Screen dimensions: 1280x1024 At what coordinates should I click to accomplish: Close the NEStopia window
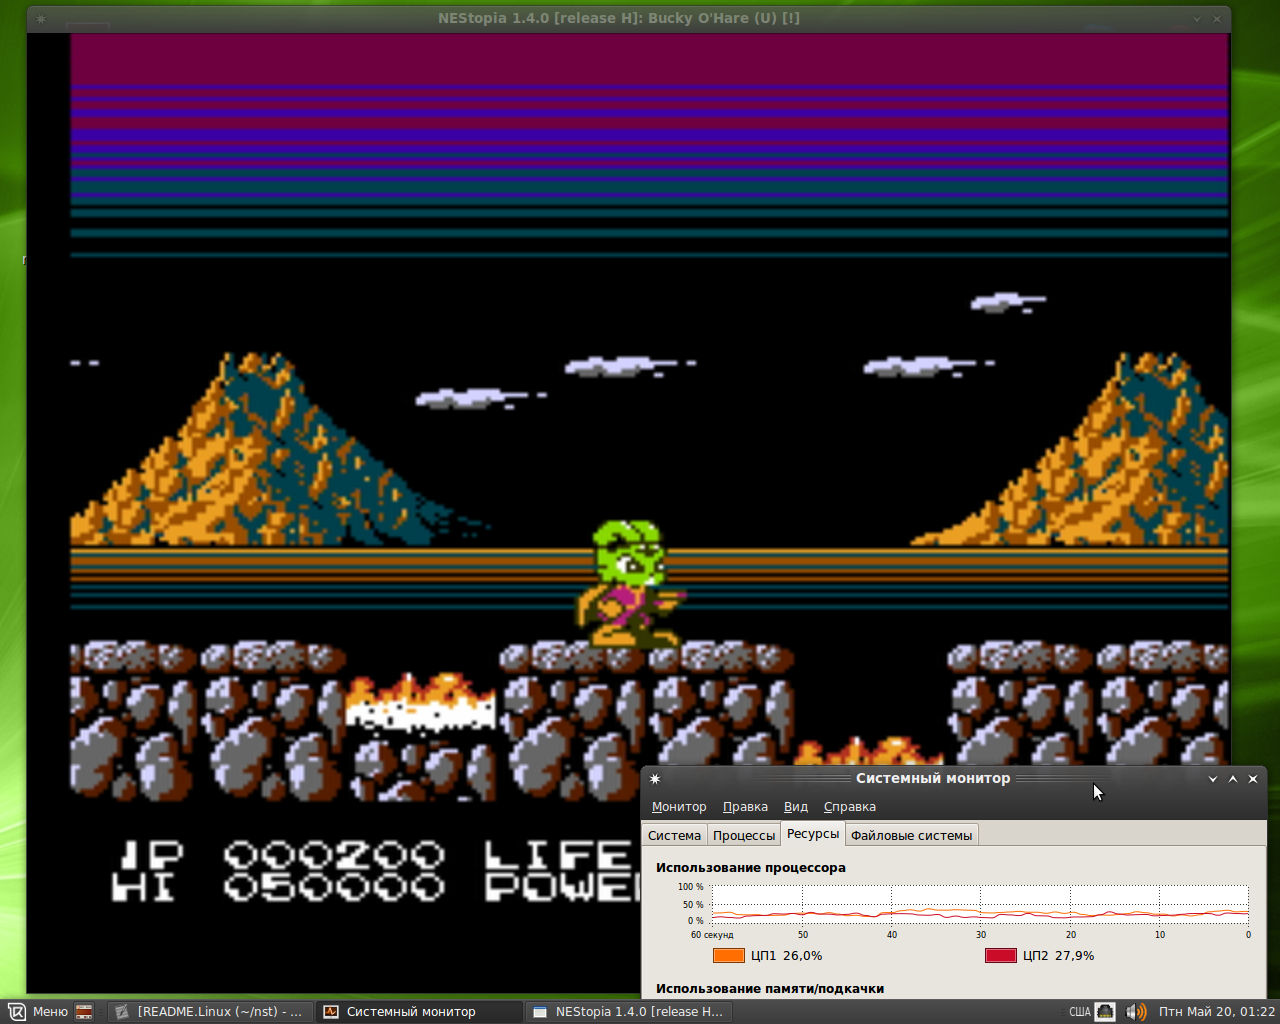point(1217,18)
